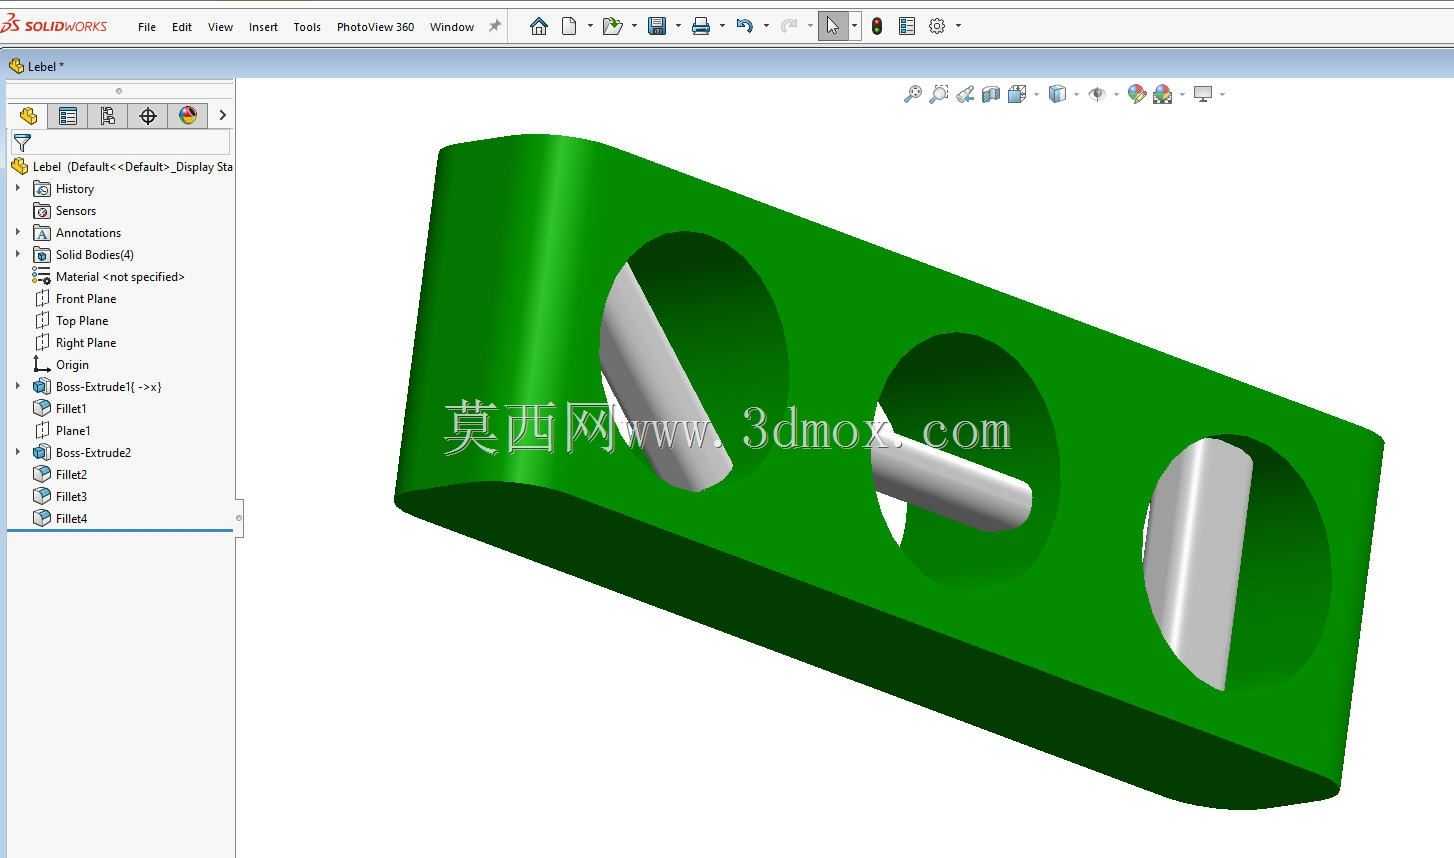Image resolution: width=1454 pixels, height=858 pixels.
Task: Click Section View icon
Action: pos(991,94)
